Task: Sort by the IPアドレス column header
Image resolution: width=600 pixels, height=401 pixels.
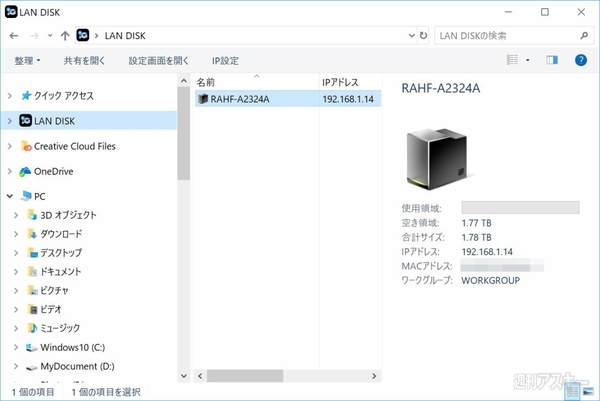Action: pos(351,82)
